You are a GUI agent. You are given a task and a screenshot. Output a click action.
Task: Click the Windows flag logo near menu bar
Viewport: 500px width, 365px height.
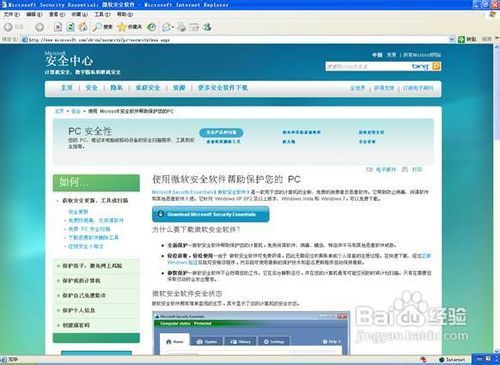tap(492, 14)
